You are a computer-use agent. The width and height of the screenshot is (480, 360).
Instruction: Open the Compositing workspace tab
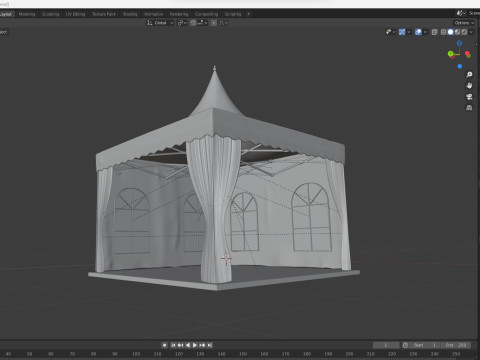click(206, 14)
